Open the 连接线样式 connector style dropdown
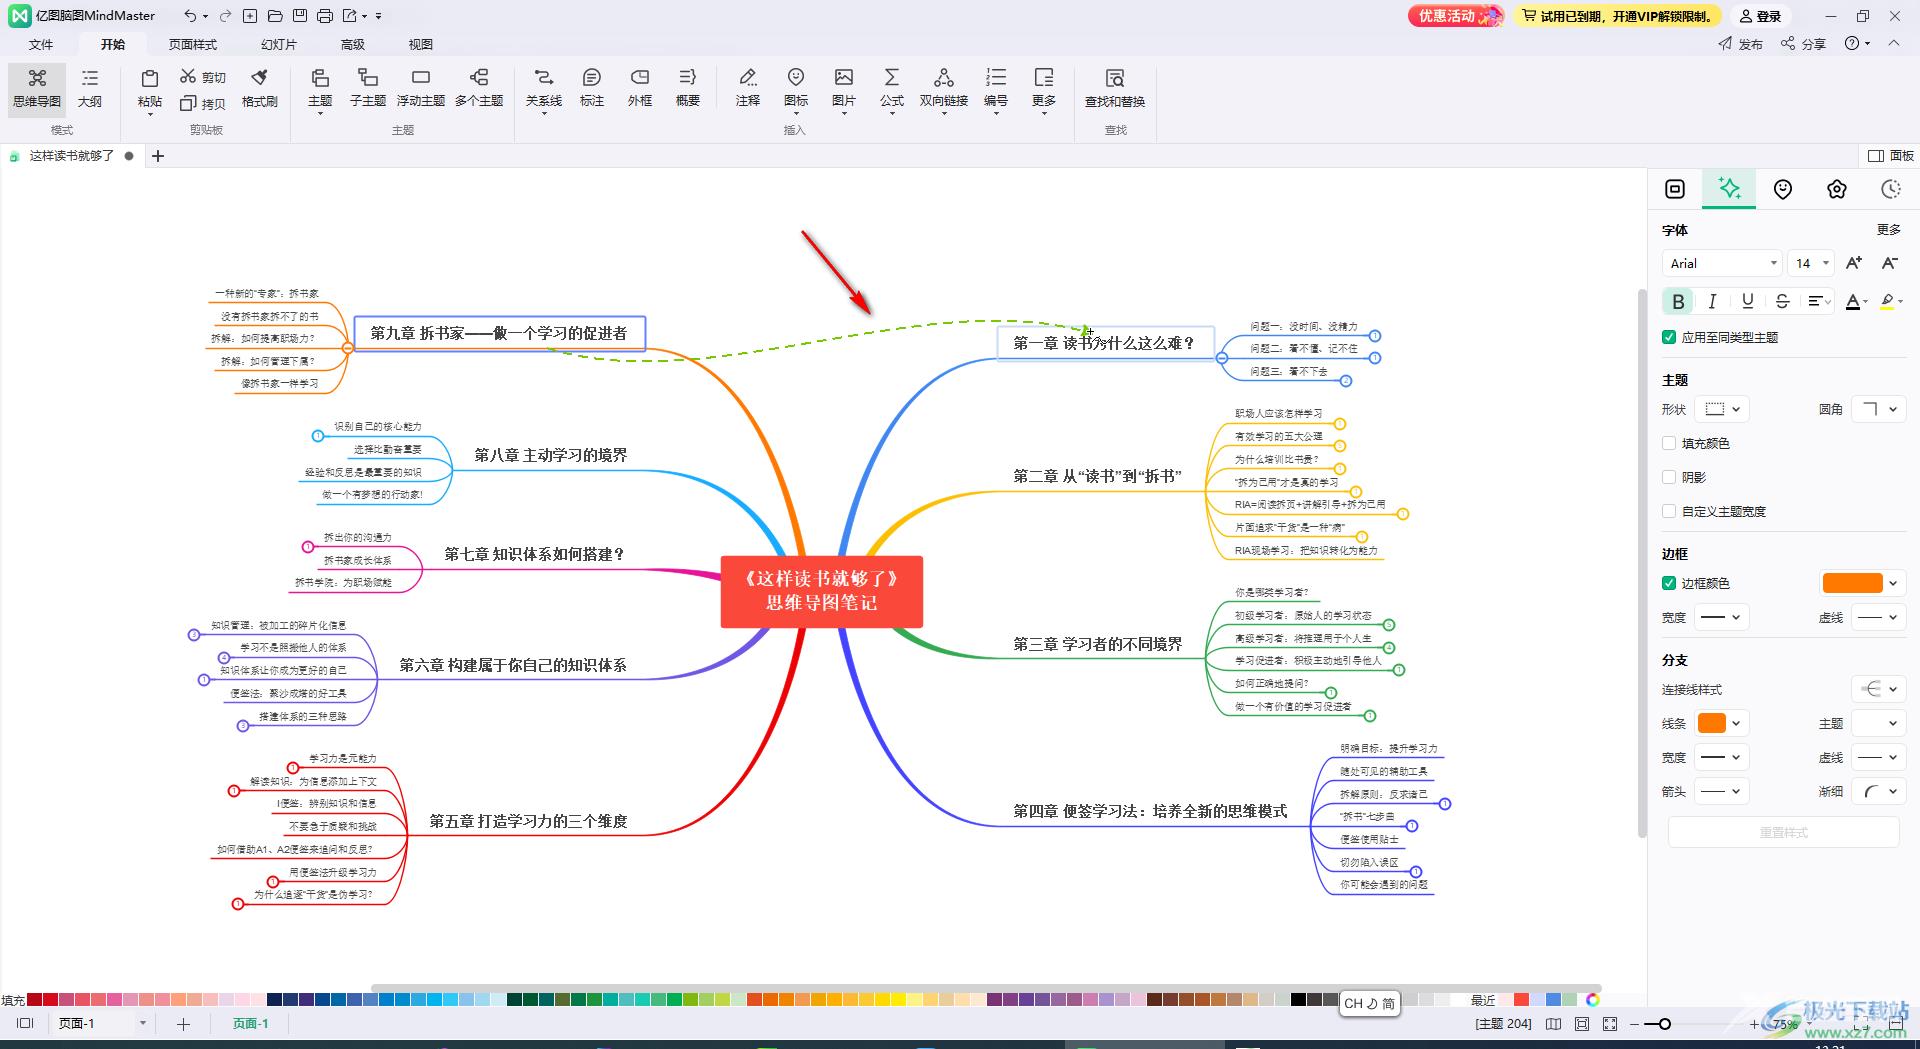Image resolution: width=1920 pixels, height=1049 pixels. 1877,689
